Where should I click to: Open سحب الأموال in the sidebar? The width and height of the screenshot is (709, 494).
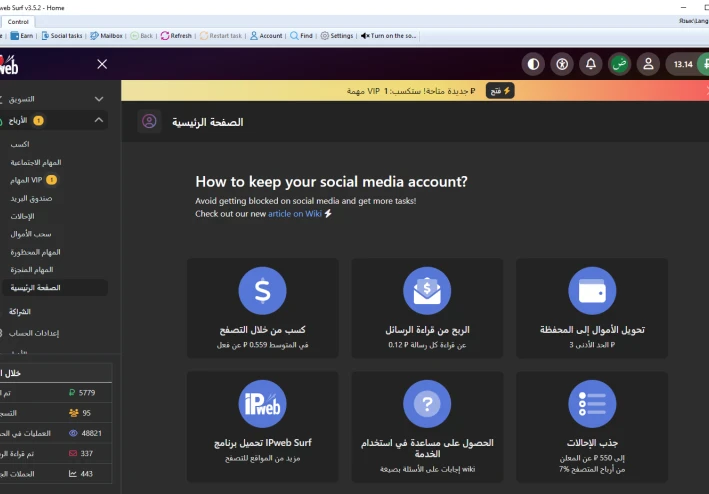tap(31, 234)
